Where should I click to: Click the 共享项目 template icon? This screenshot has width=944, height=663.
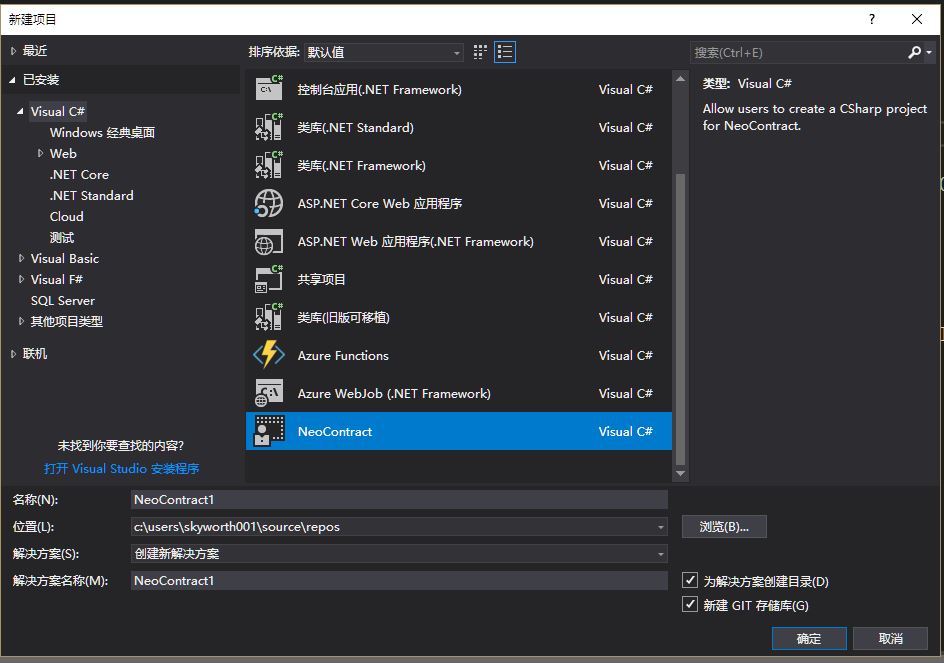tap(269, 279)
